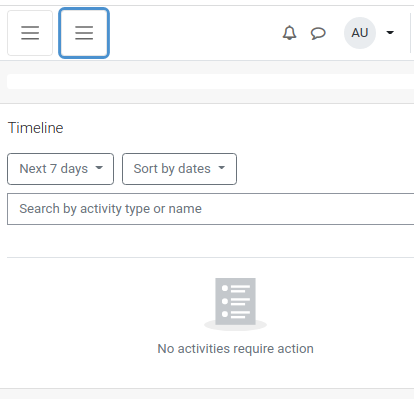Viewport: 414px width, 399px height.
Task: Click the Timeline block heading
Action: click(36, 128)
